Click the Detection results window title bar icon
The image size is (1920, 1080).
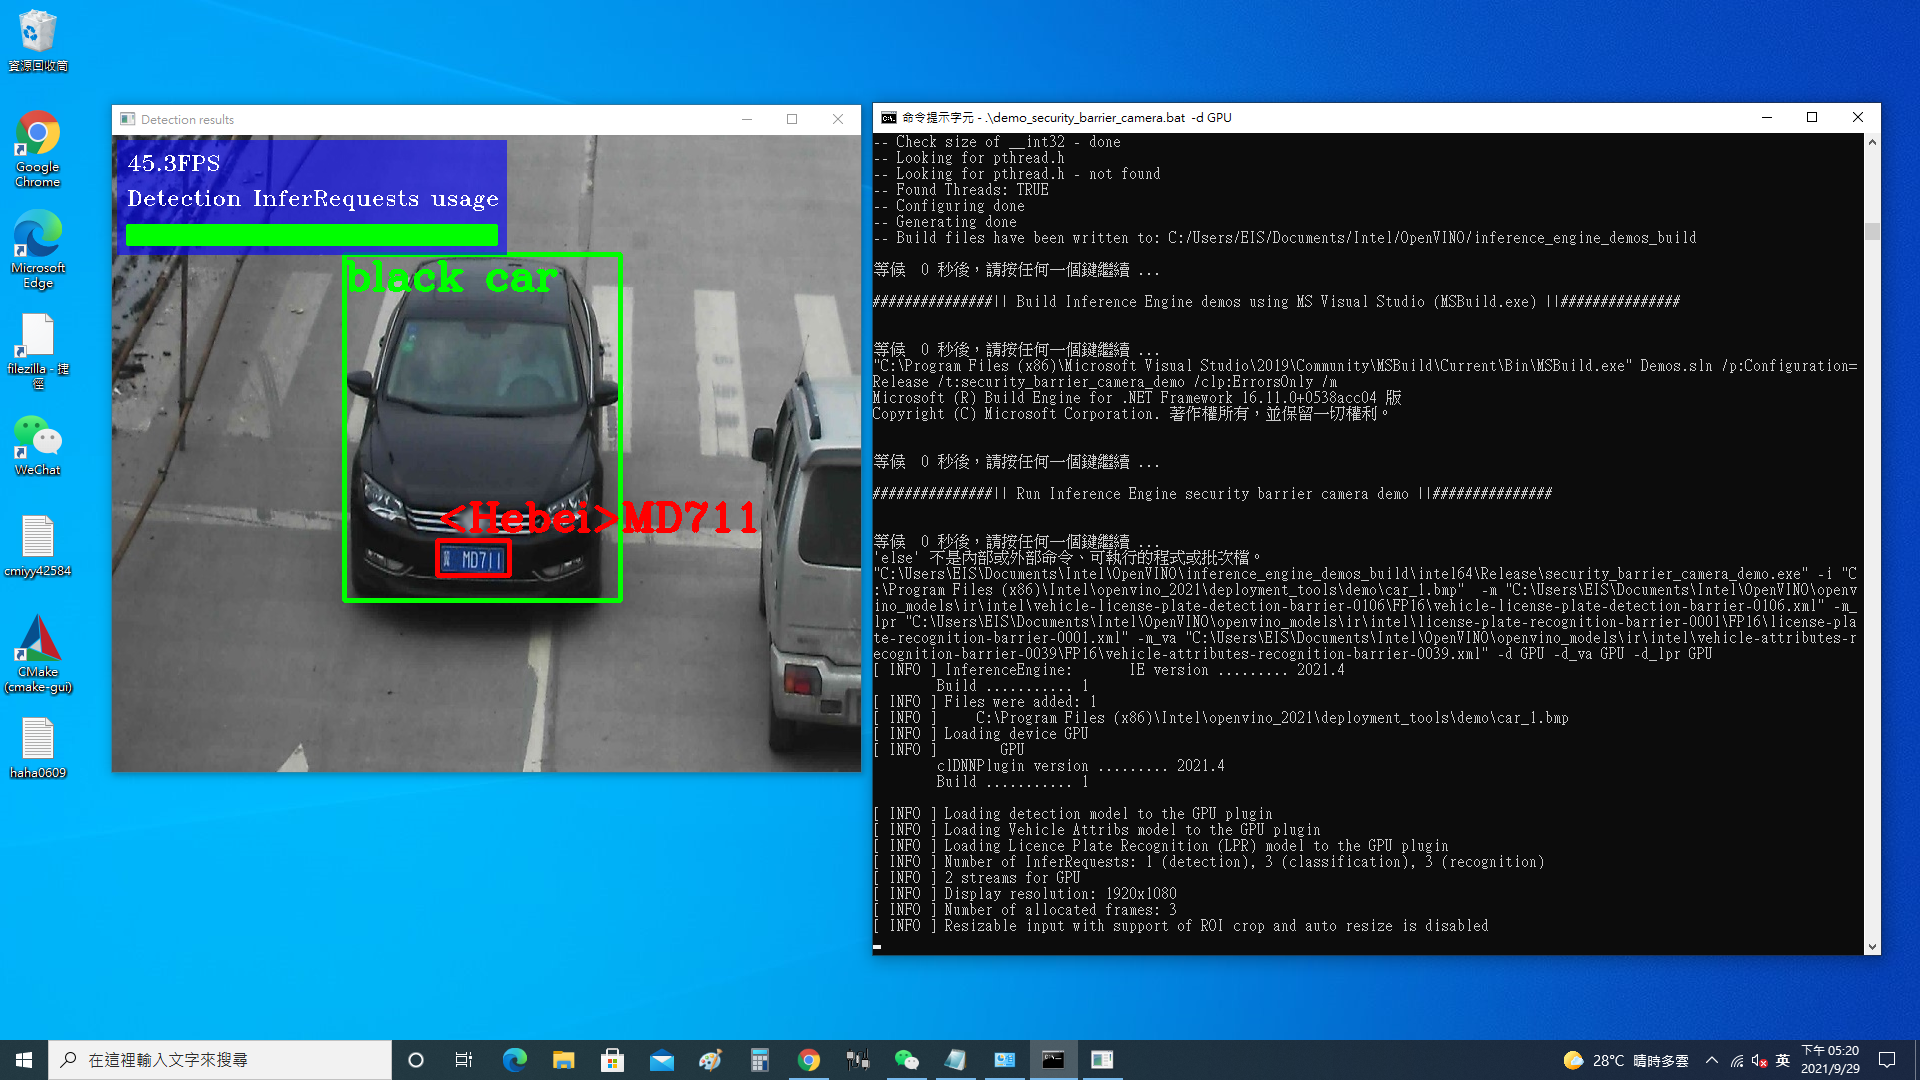coord(128,119)
